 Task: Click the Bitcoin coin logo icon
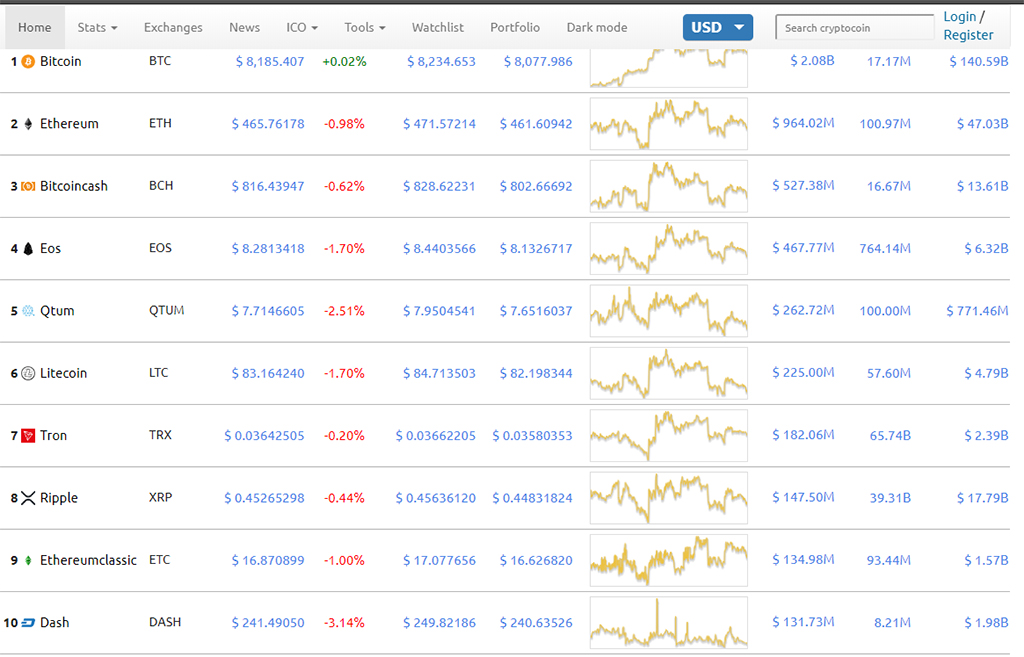28,61
